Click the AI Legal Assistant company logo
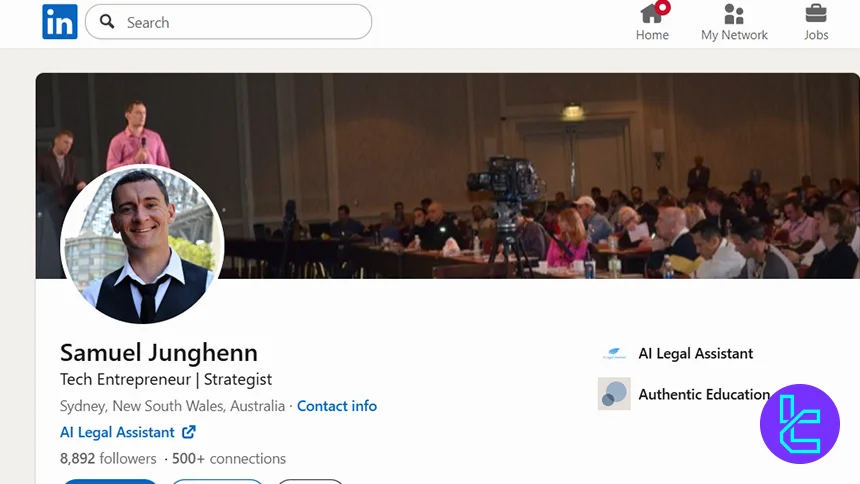 613,353
